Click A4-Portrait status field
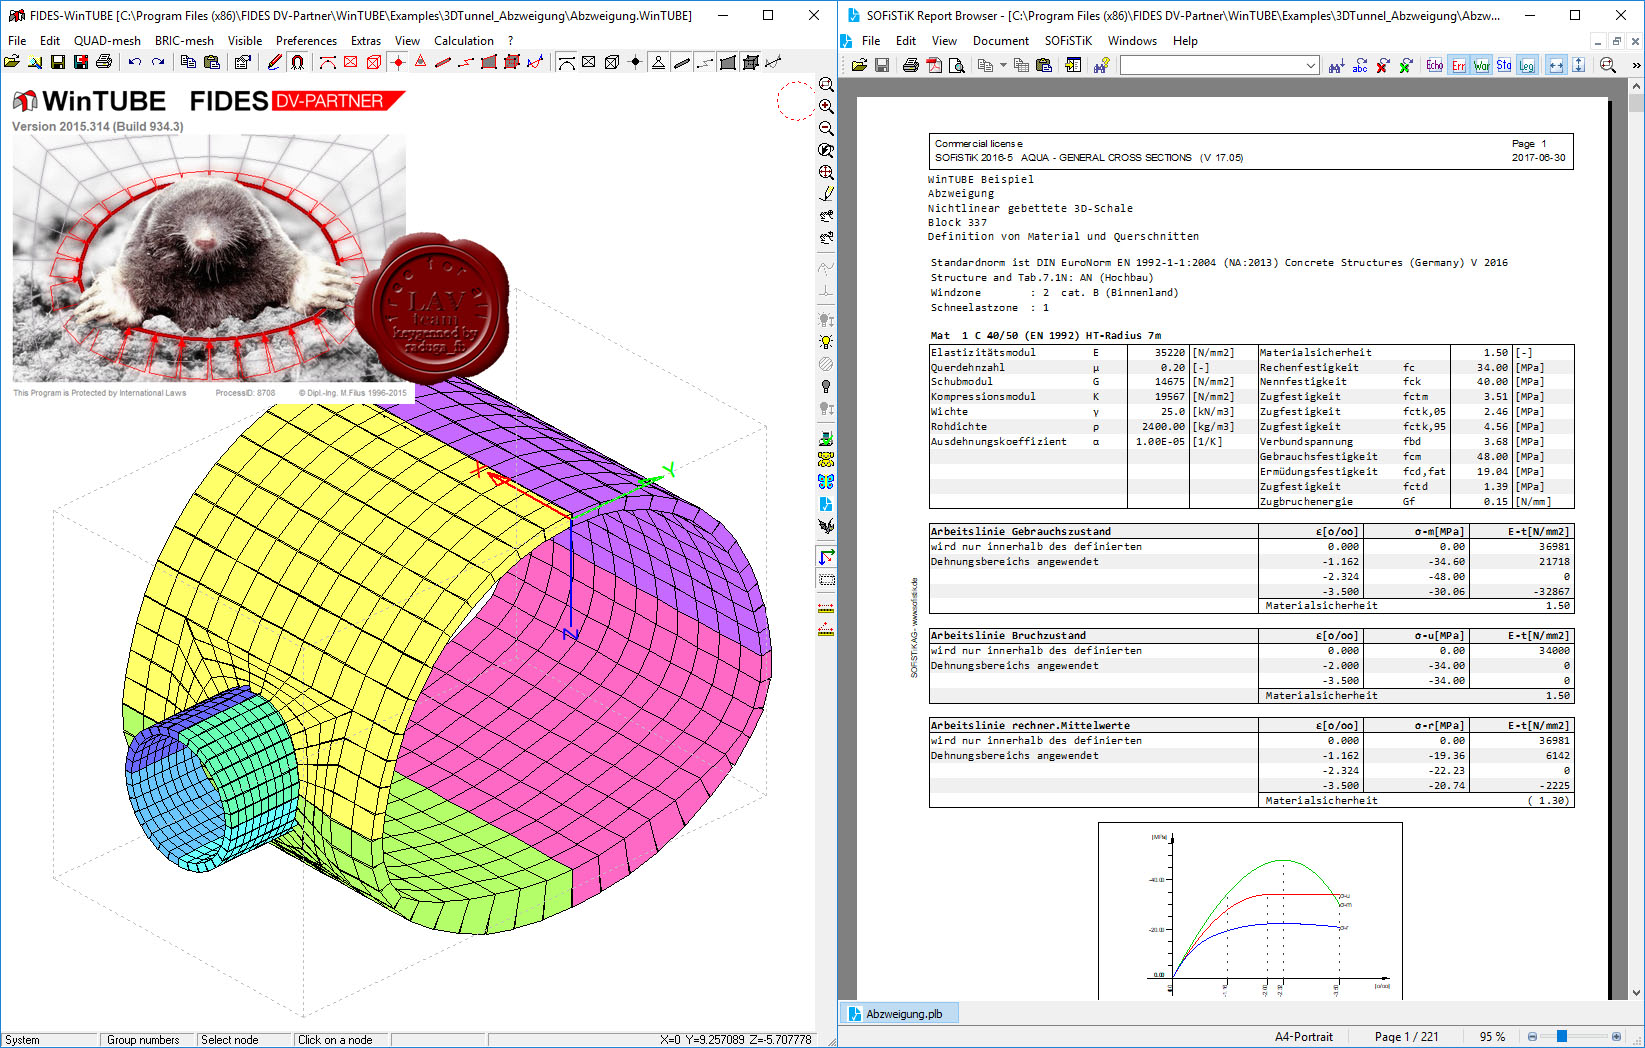 (x=1303, y=1037)
